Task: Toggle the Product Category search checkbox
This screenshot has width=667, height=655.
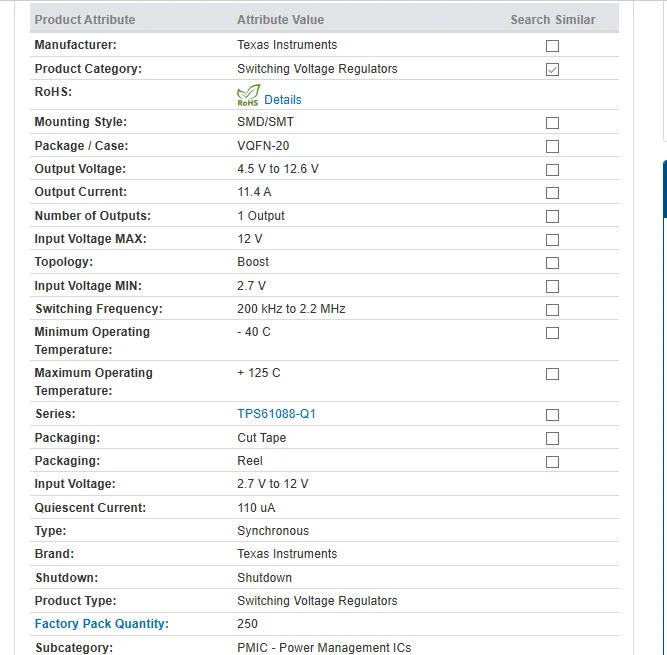Action: [552, 69]
